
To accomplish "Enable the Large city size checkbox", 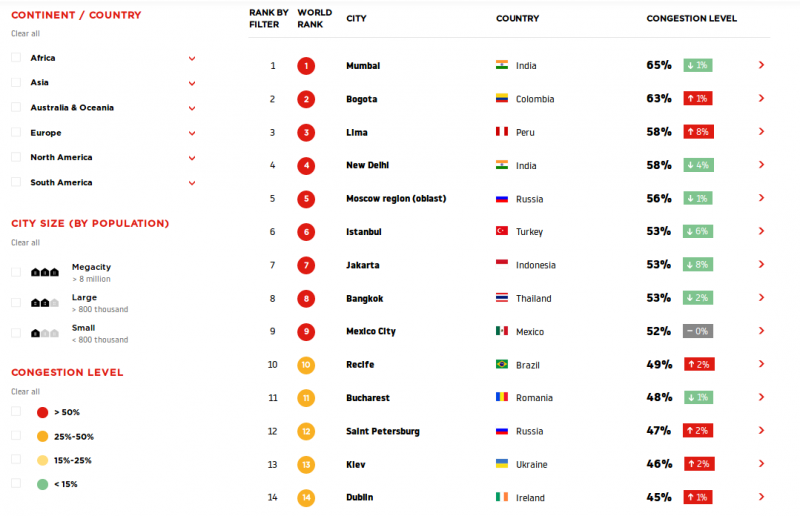I will [16, 303].
